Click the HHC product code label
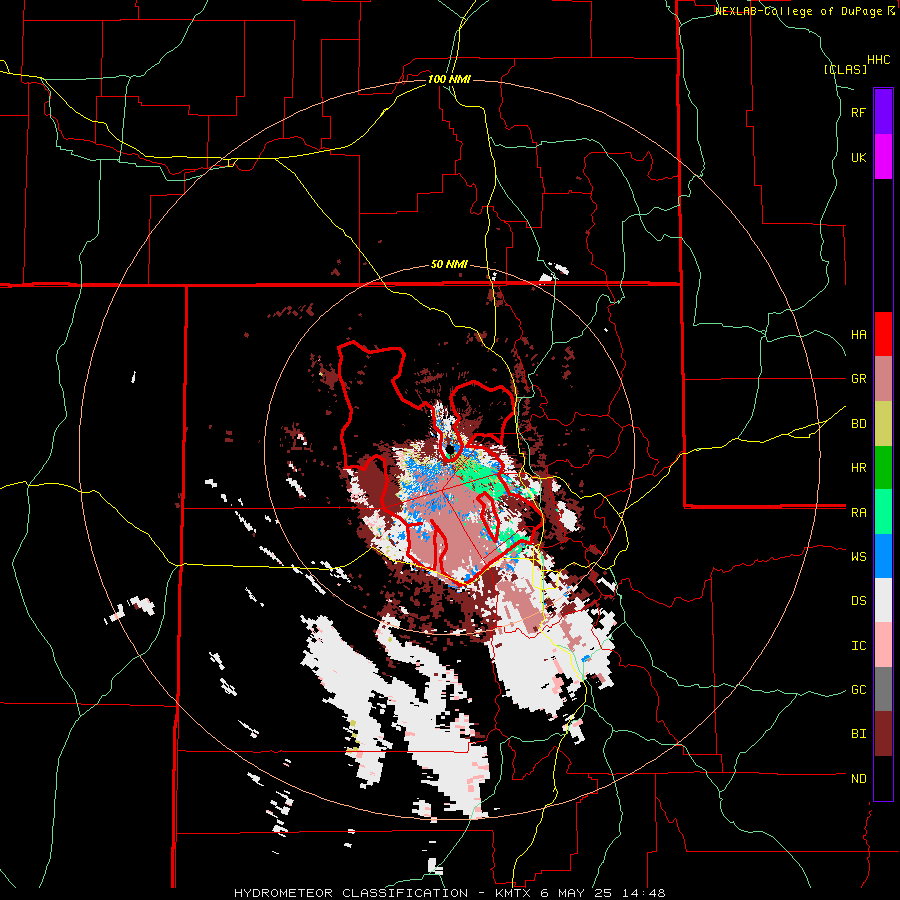This screenshot has width=900, height=900. pos(879,60)
